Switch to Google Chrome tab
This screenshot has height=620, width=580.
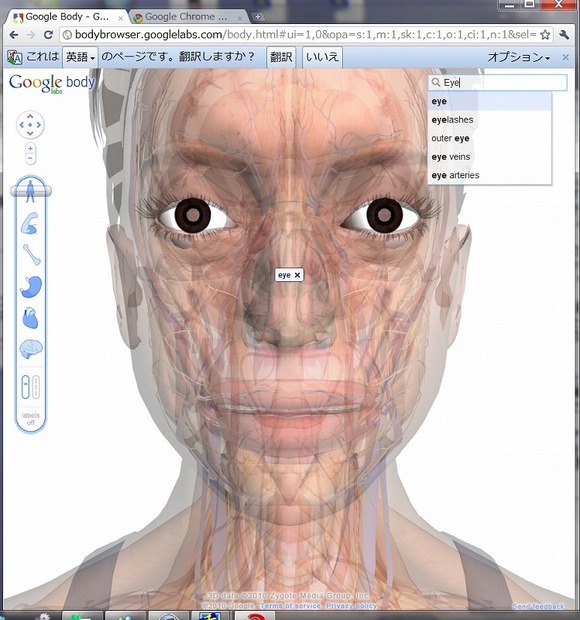186,17
